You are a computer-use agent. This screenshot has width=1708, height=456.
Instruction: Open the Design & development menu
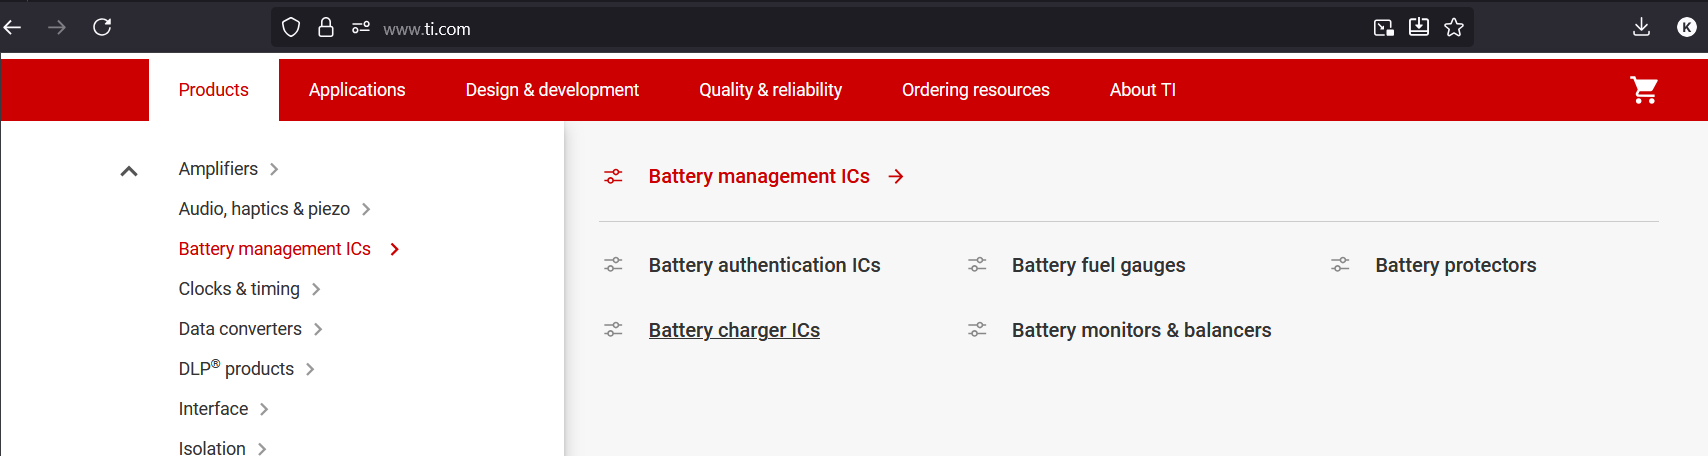tap(552, 90)
